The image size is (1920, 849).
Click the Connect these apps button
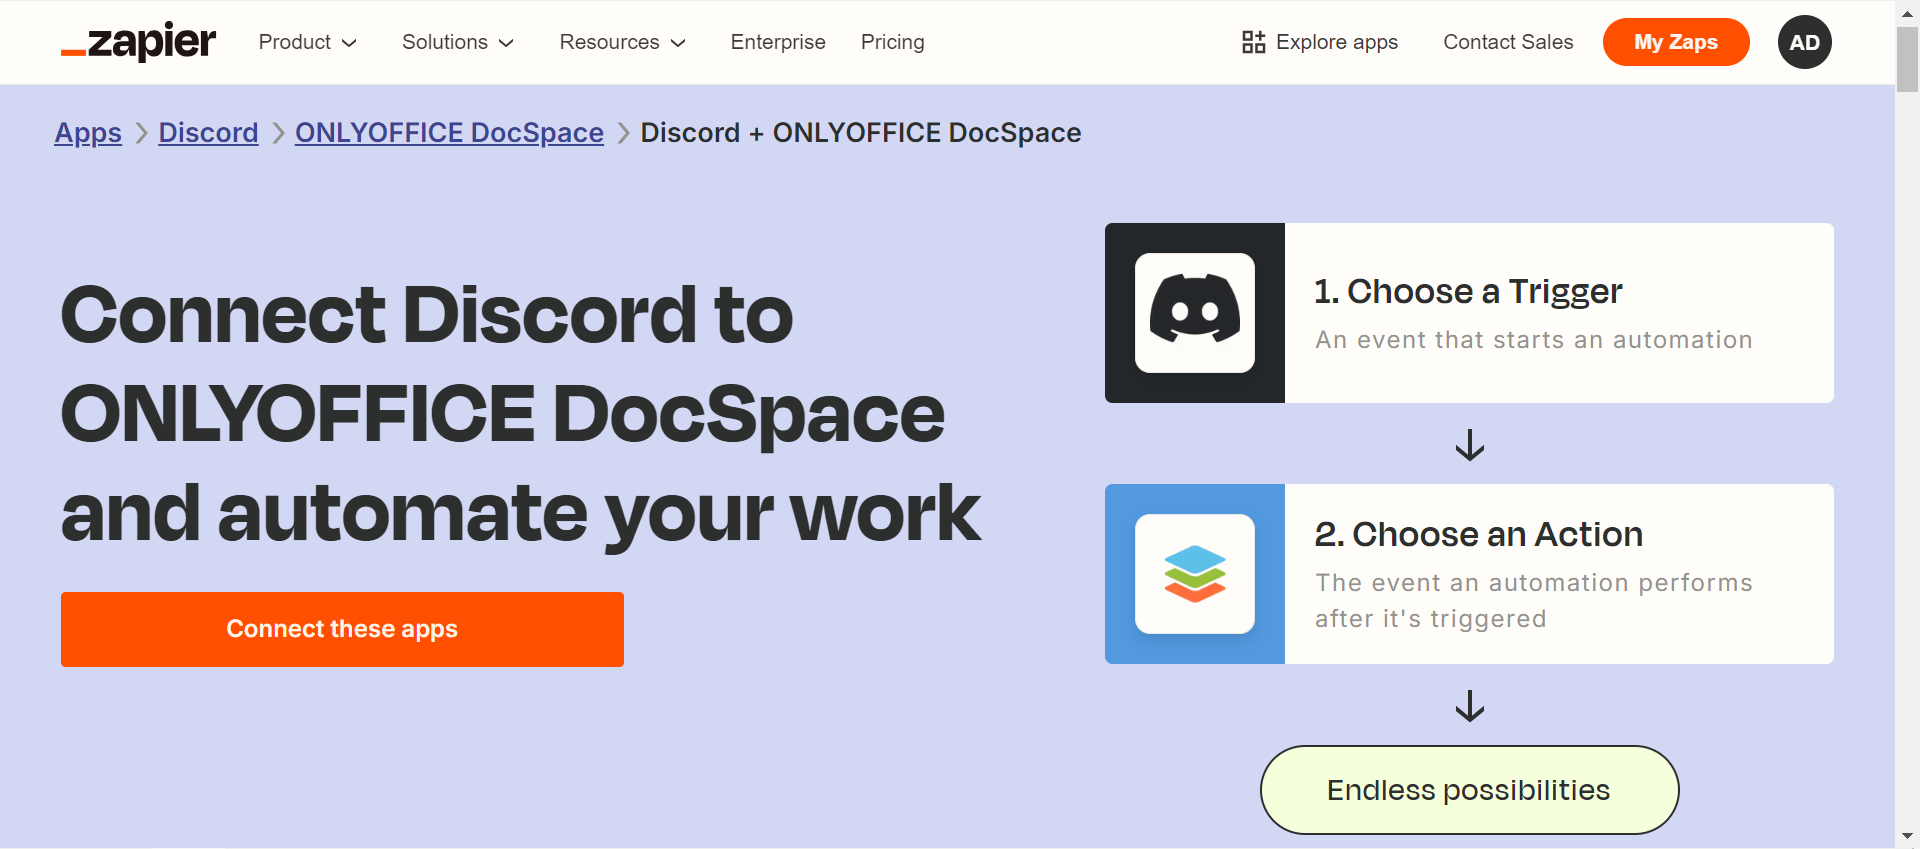coord(342,629)
